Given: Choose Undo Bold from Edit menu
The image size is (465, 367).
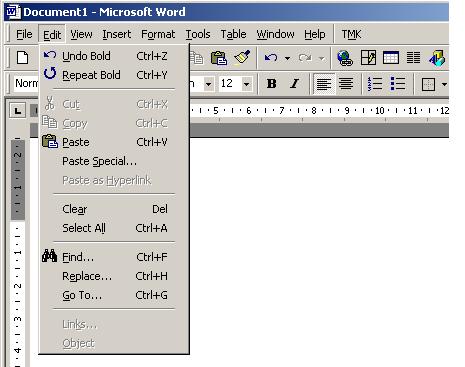Looking at the screenshot, I should pos(114,56).
